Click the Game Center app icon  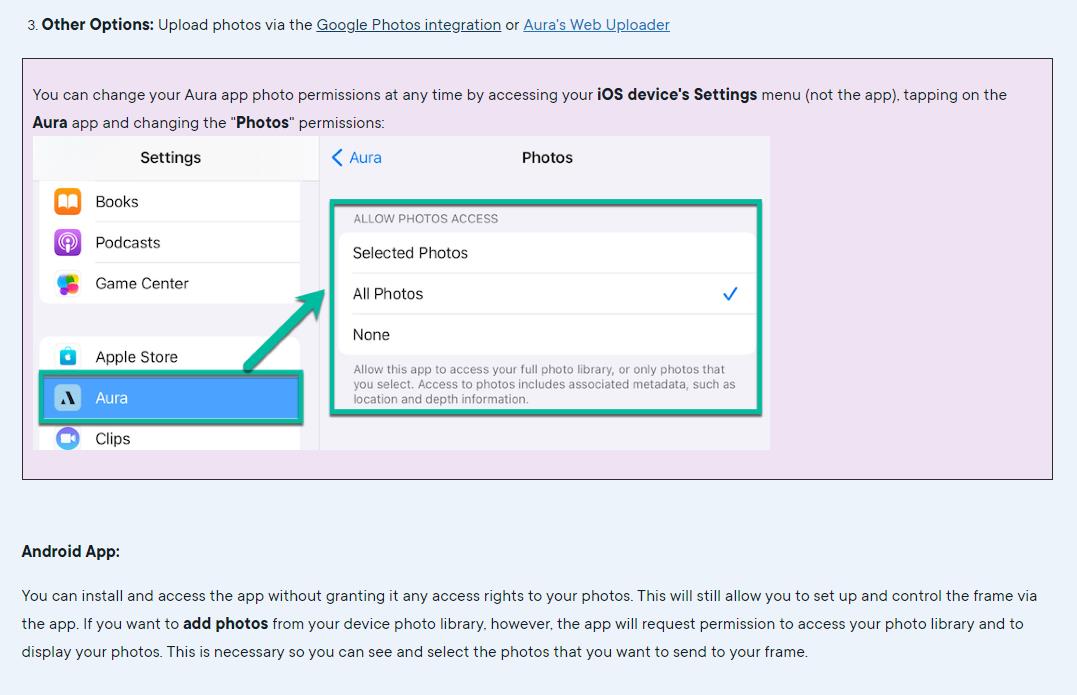coord(68,284)
